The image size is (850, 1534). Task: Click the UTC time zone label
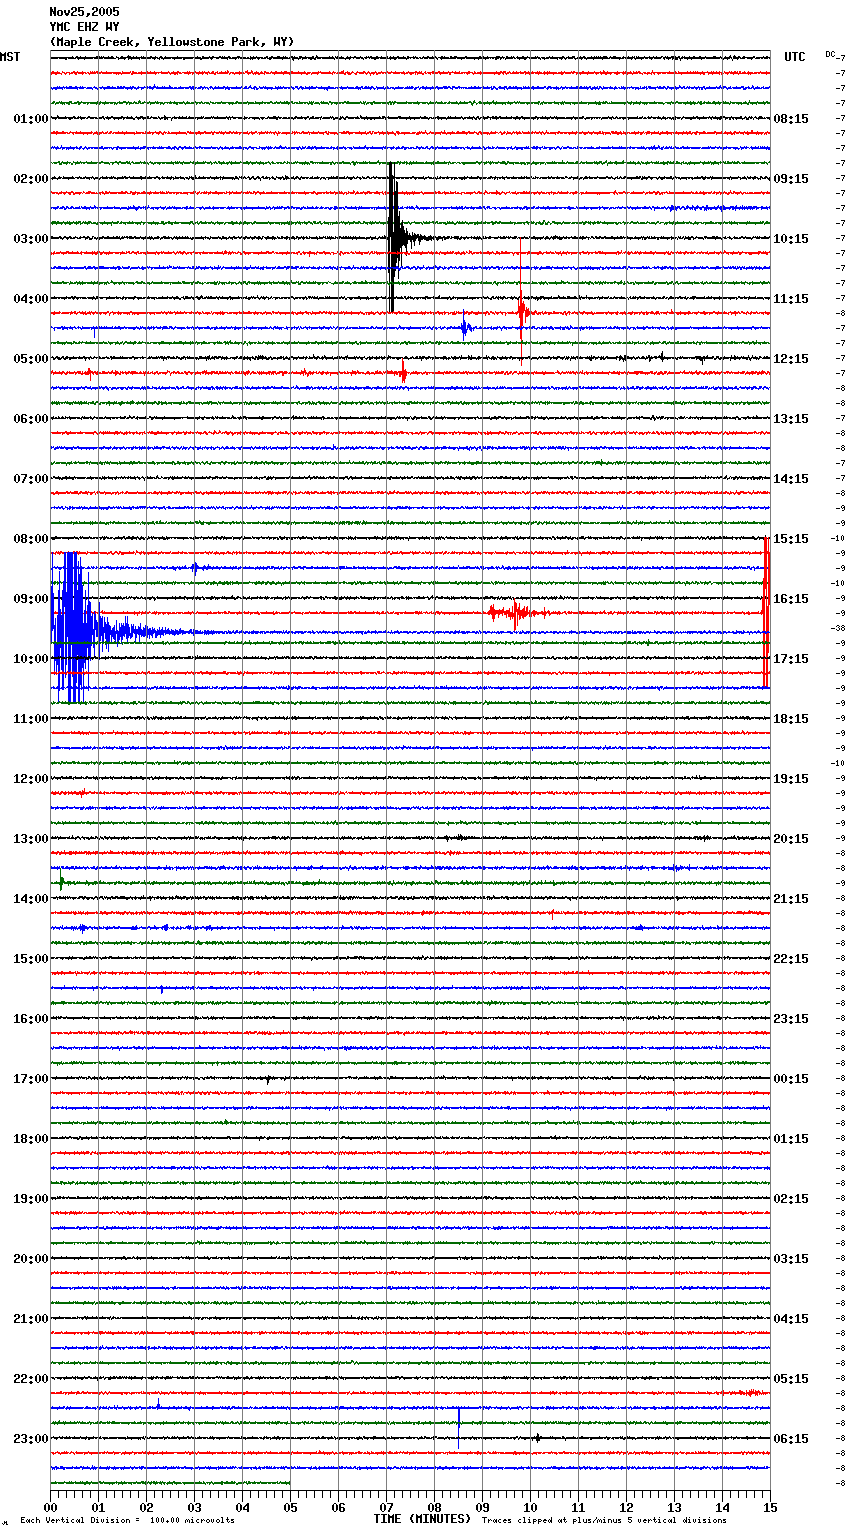(795, 57)
